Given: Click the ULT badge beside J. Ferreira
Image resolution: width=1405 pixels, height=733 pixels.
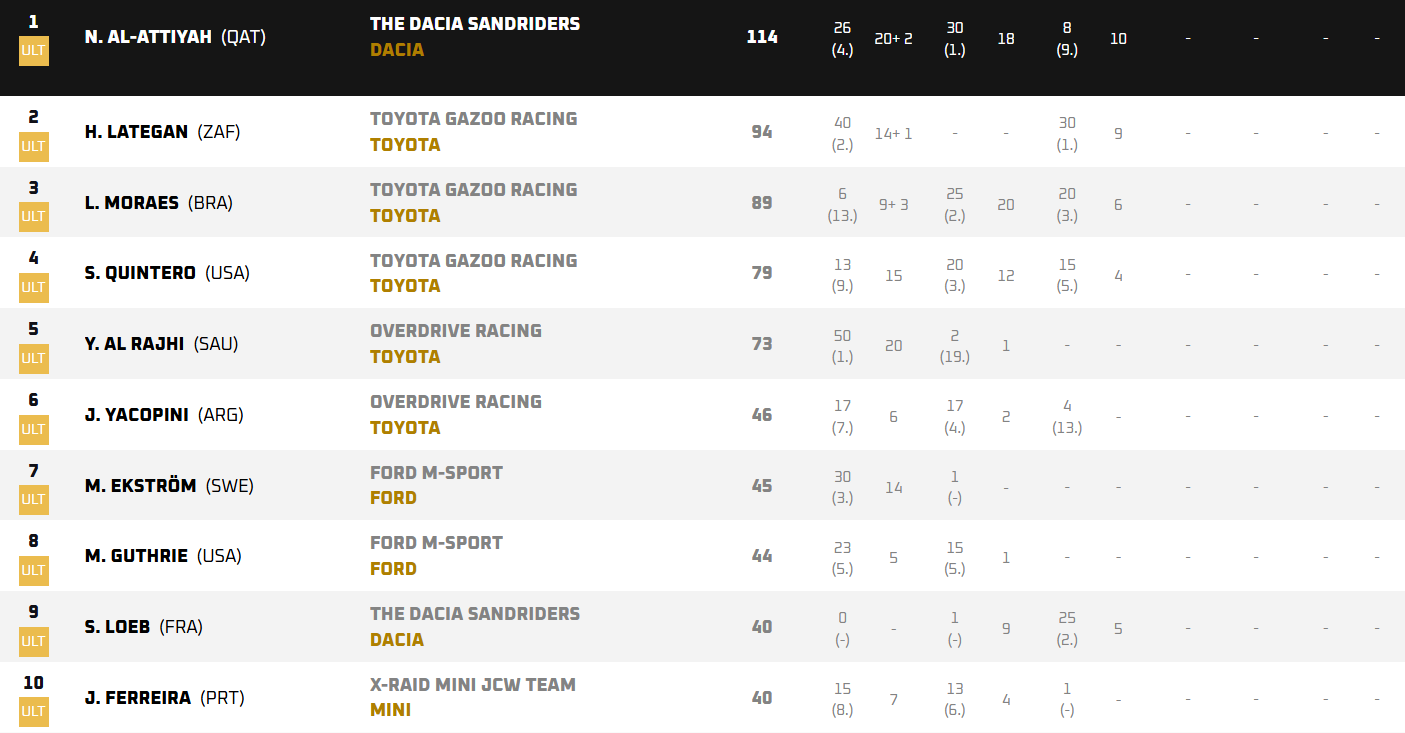Looking at the screenshot, I should coord(33,711).
